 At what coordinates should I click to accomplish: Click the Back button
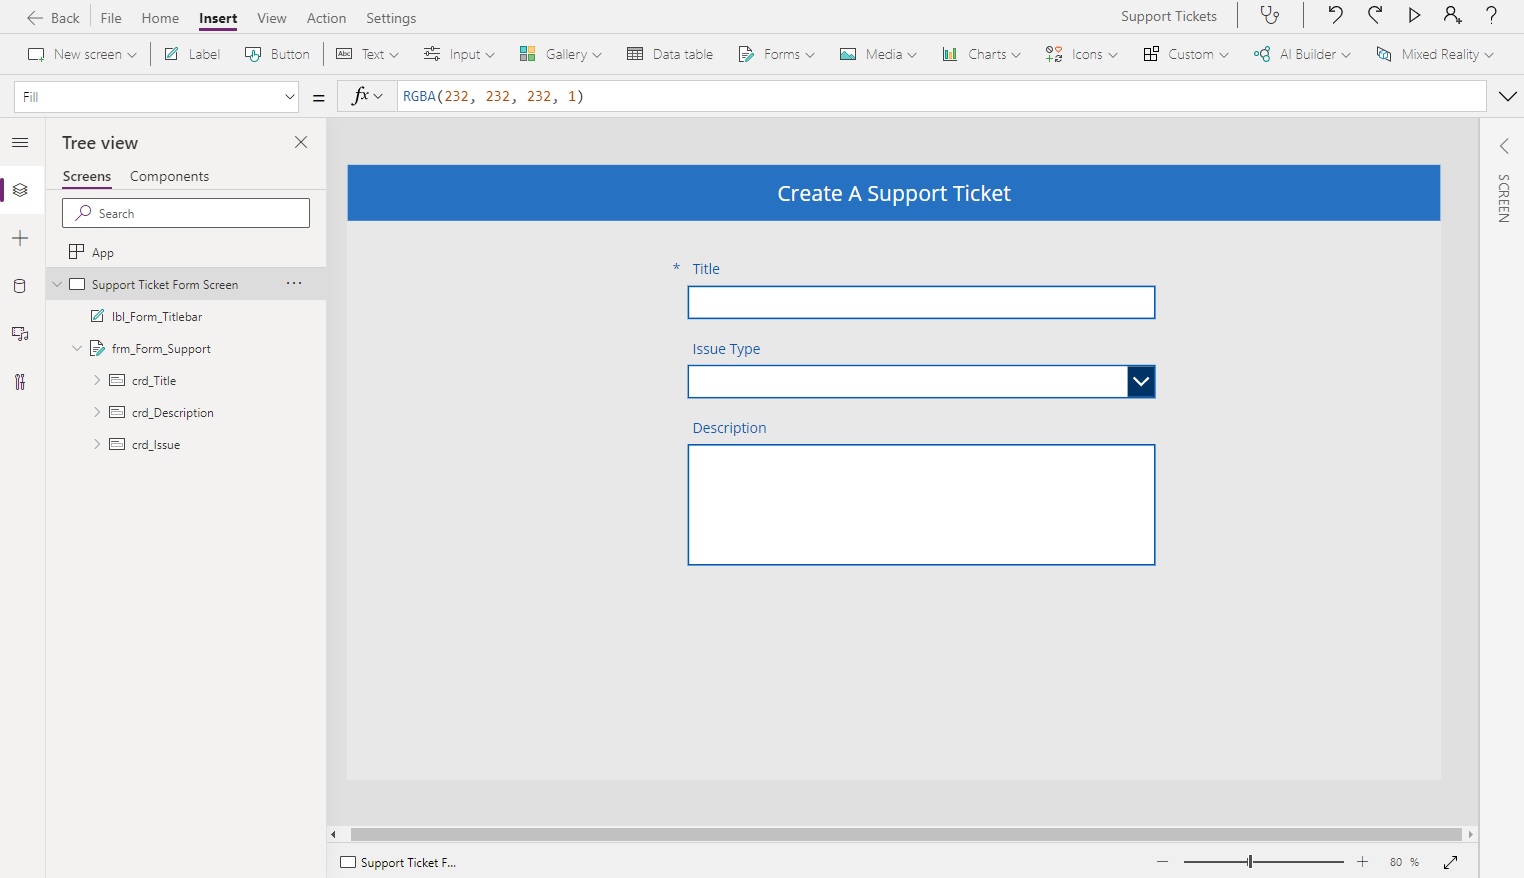[x=52, y=17]
